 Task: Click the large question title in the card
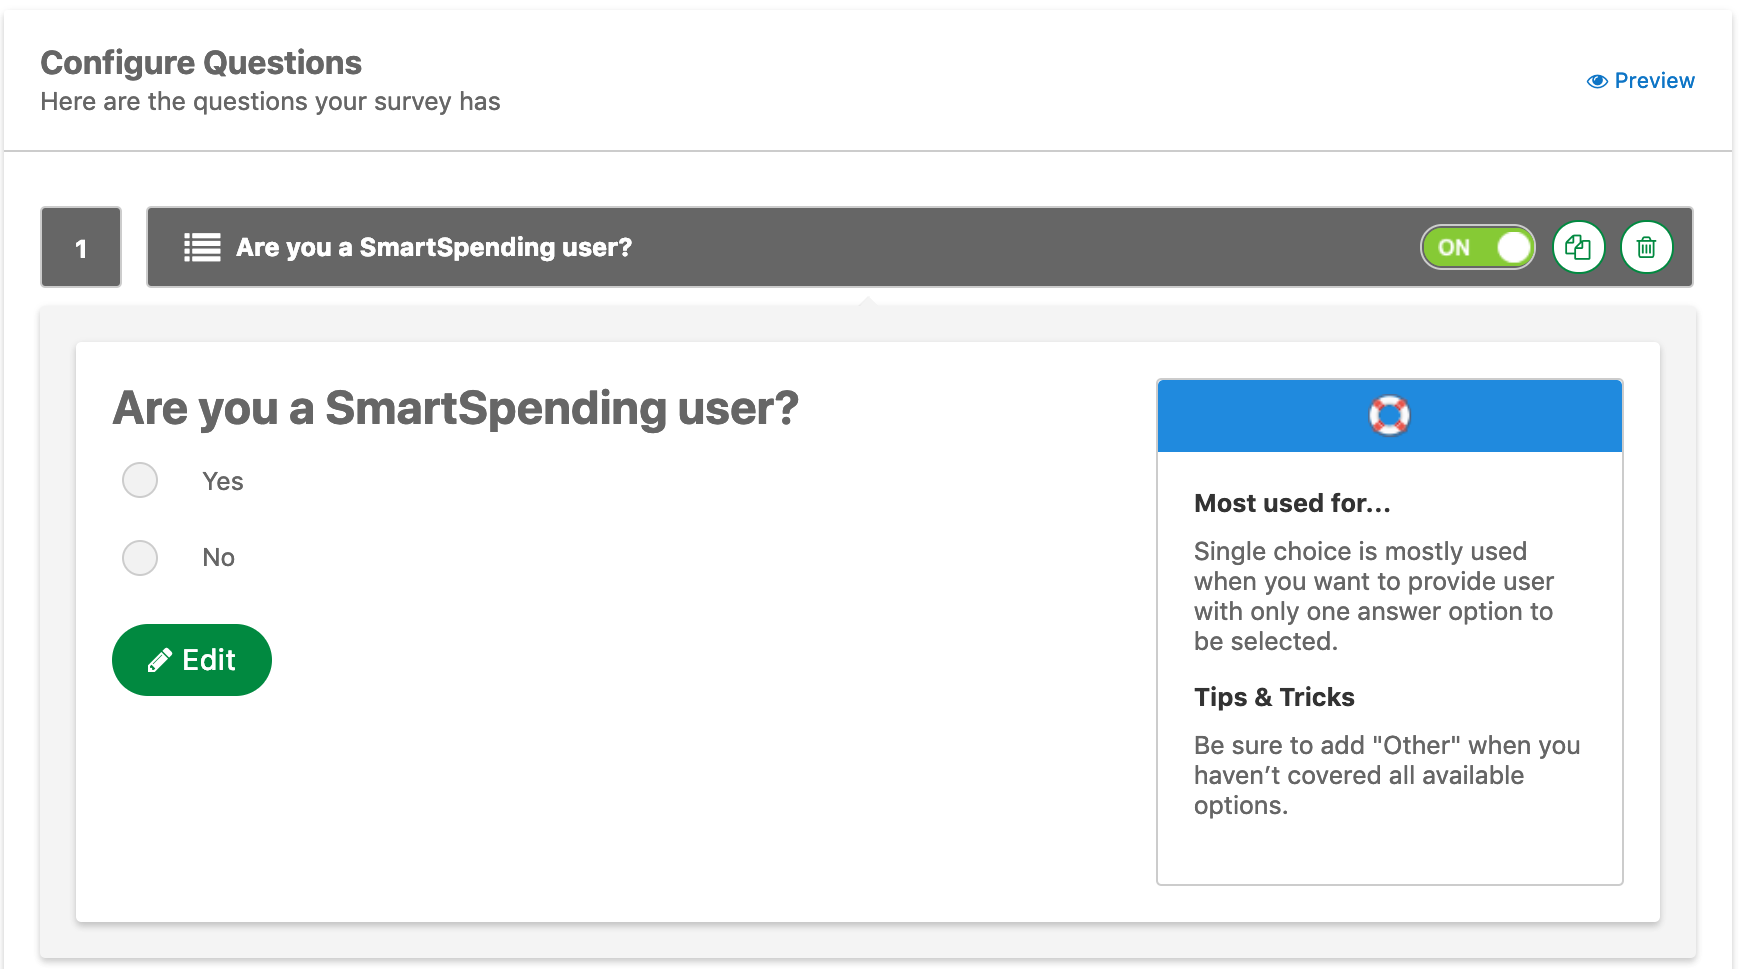tap(456, 408)
